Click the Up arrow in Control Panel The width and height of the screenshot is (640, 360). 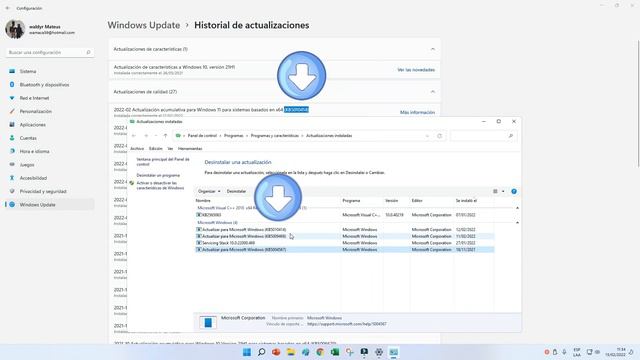(165, 136)
